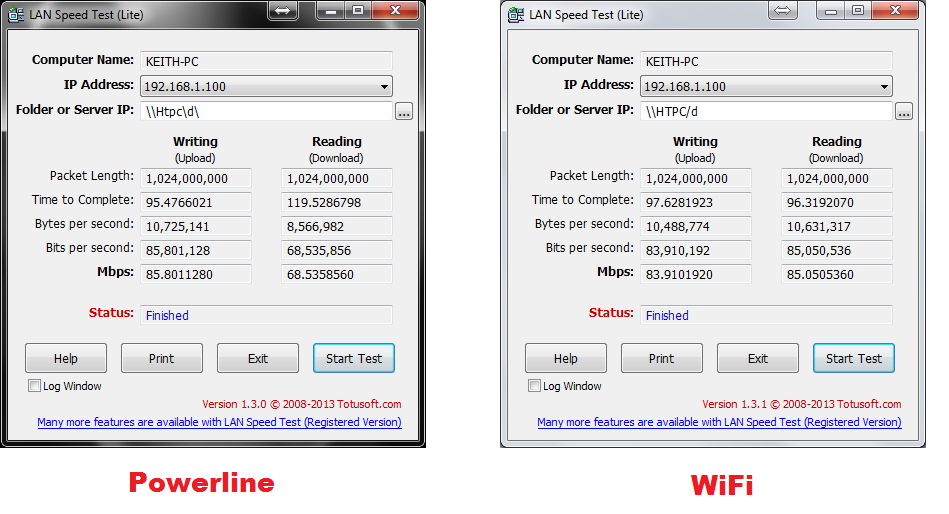Image resolution: width=949 pixels, height=514 pixels.
Task: Click Finished status field in WiFi window
Action: tap(766, 315)
